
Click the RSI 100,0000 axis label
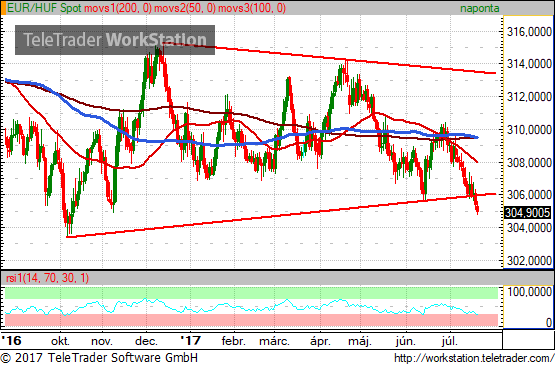click(x=529, y=292)
